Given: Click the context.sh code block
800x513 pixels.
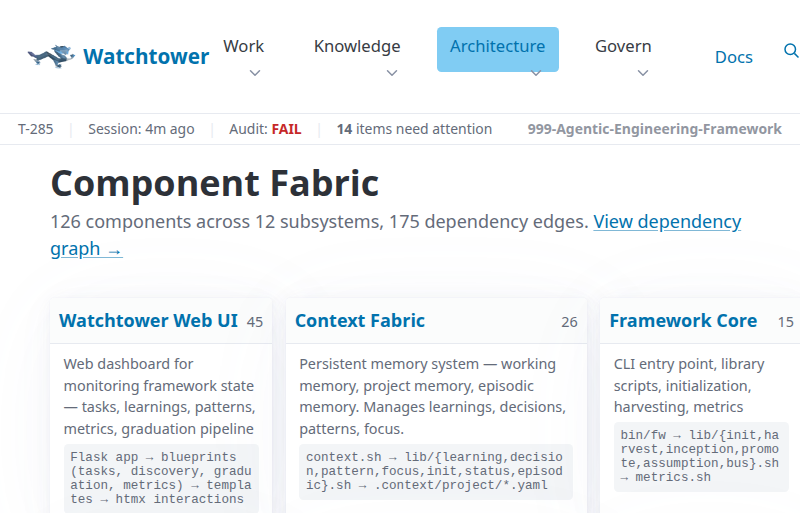Looking at the screenshot, I should click(436, 471).
